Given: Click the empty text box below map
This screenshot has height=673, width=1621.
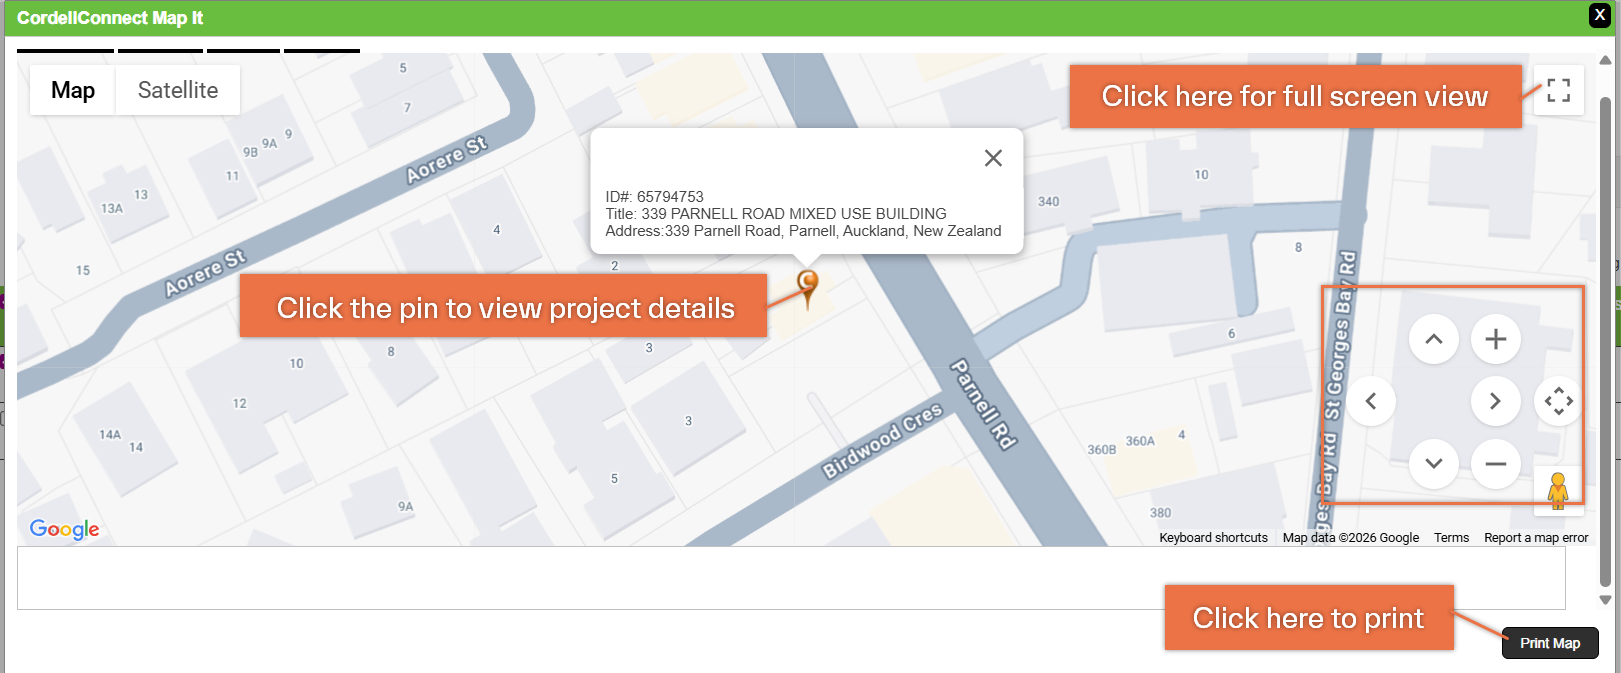Looking at the screenshot, I should tap(791, 578).
